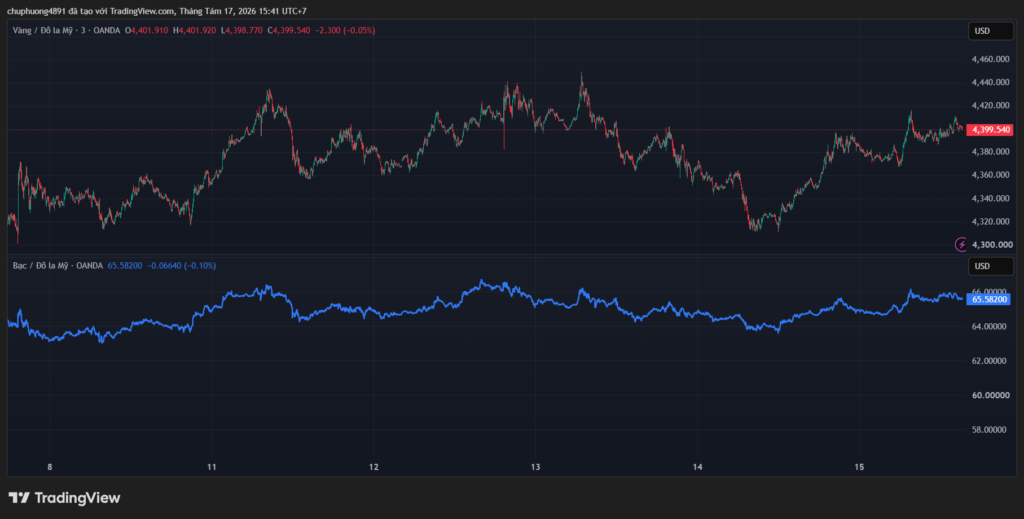Click date label 13 on time axis
The image size is (1024, 519).
[536, 467]
